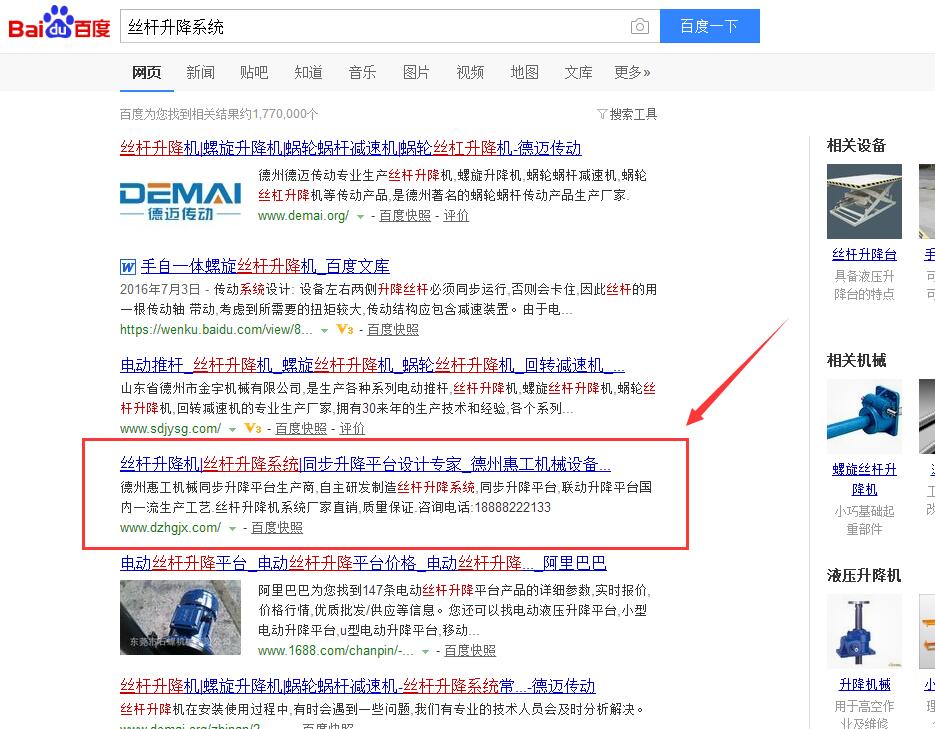Click the Word document icon beside the Wenku result

click(127, 267)
